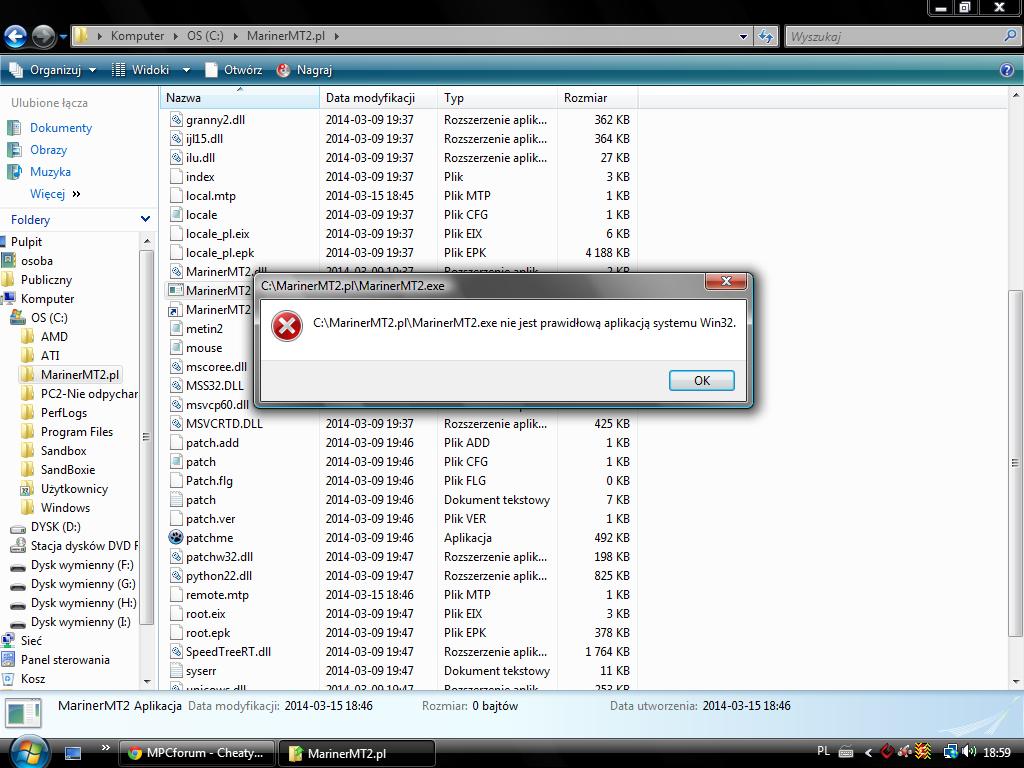The width and height of the screenshot is (1024, 768).
Task: Click root.epk file icon
Action: coord(176,633)
